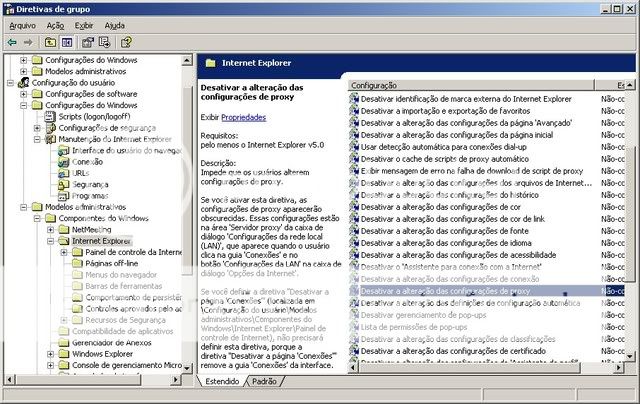The width and height of the screenshot is (640, 404).
Task: Click the policy list vertical scrollbar thumb
Action: (630, 214)
